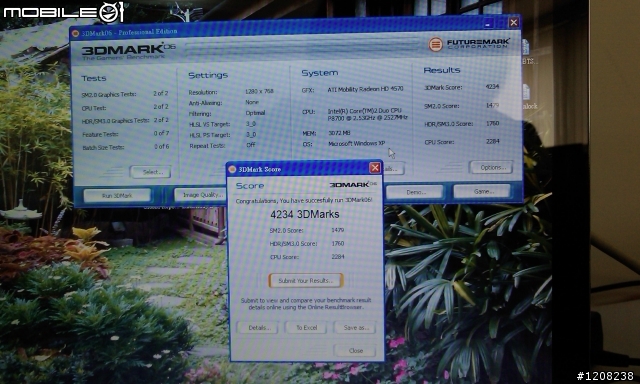
Task: Click 'HDR/SM3.0 Score:' label in Results panel
Action: 449,124
